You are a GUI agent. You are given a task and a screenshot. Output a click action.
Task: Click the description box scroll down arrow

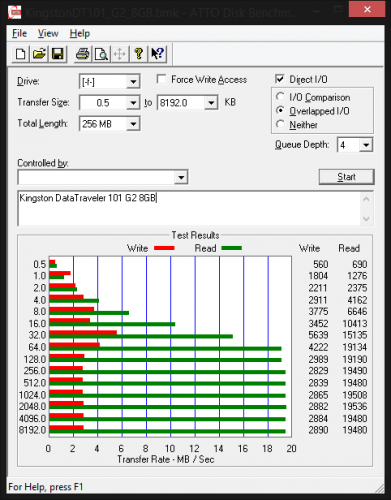[x=366, y=219]
